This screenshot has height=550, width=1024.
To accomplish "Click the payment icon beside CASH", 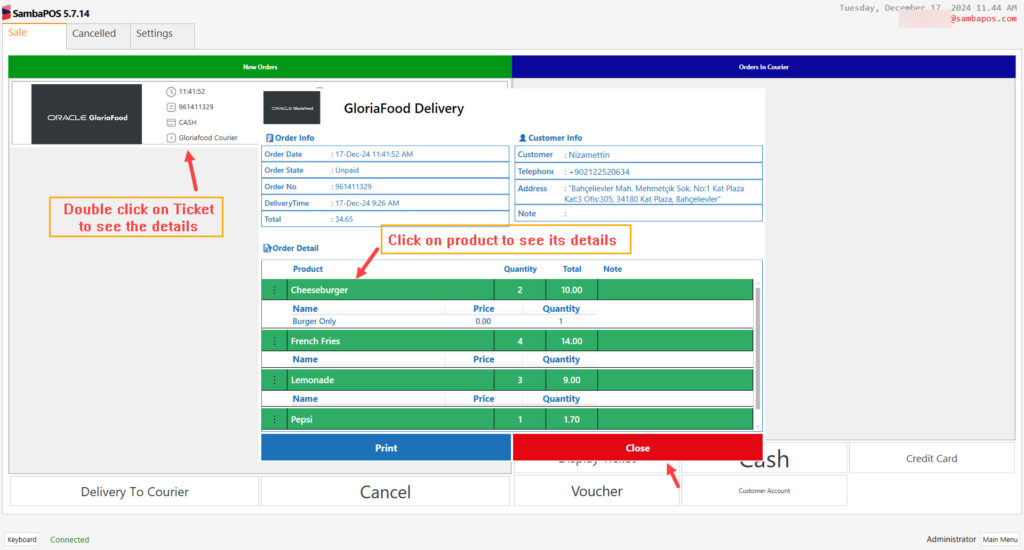I will click(171, 122).
